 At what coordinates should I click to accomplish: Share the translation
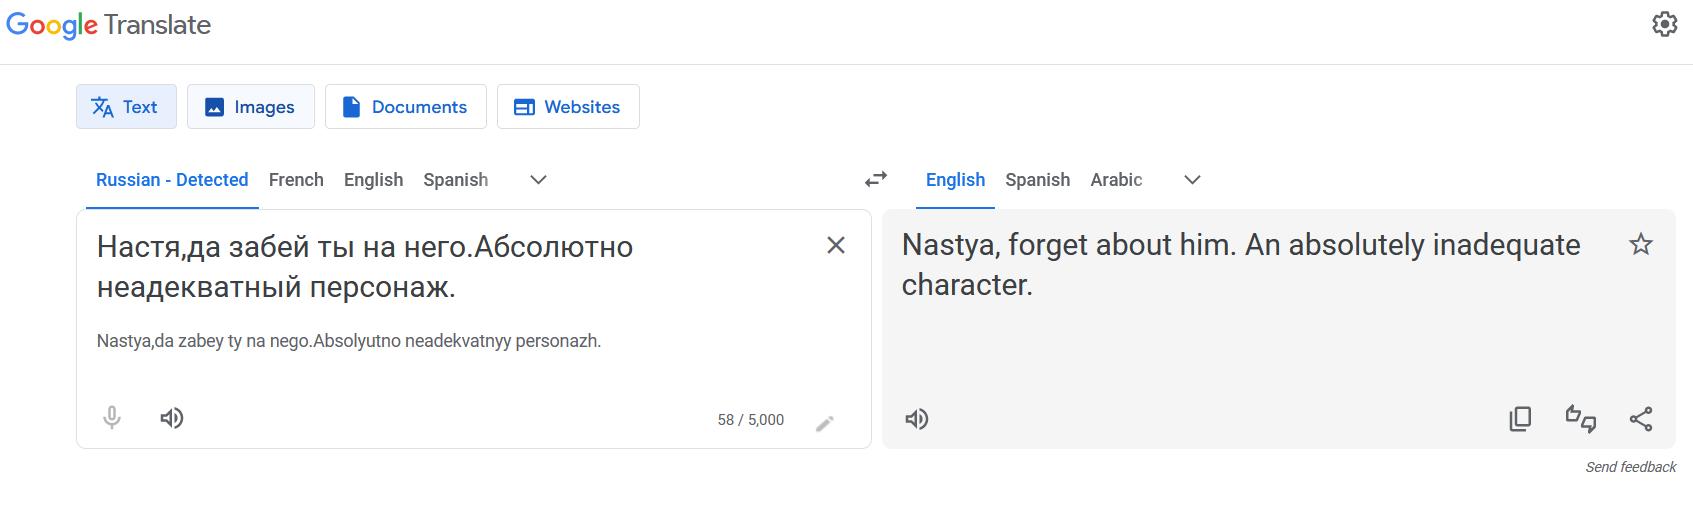pos(1641,419)
